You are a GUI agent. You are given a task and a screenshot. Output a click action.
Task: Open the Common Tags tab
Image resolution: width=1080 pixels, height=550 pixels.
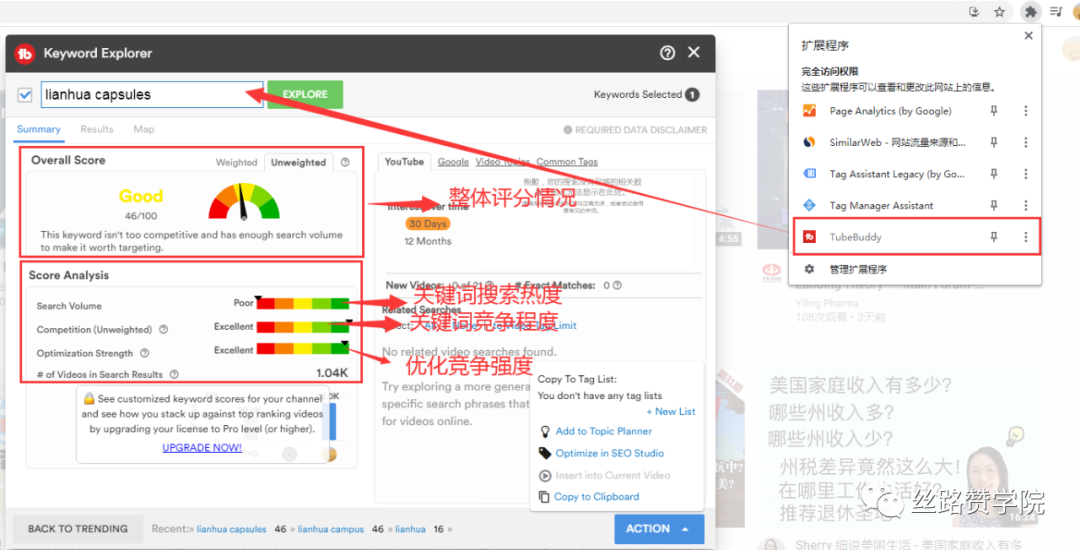[567, 162]
